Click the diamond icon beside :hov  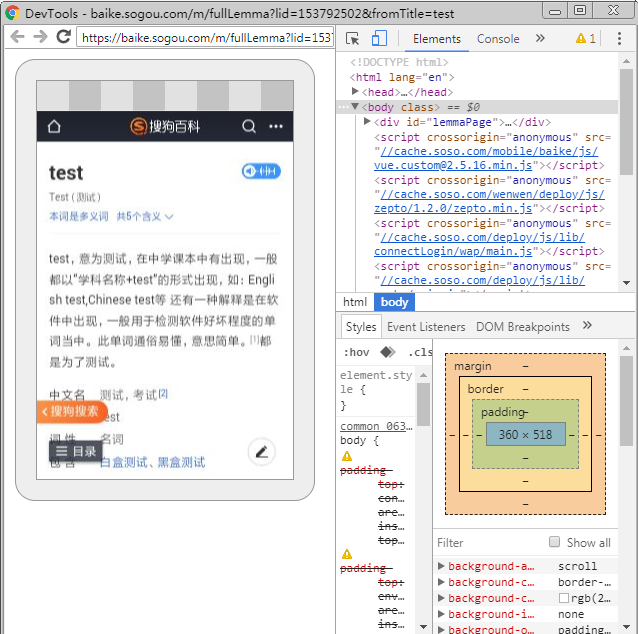pyautogui.click(x=387, y=352)
